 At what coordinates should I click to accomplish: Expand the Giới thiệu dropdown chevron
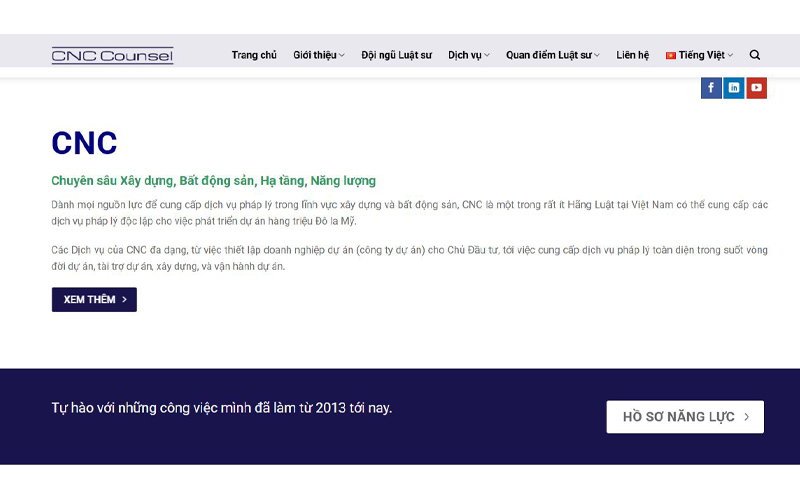[342, 56]
